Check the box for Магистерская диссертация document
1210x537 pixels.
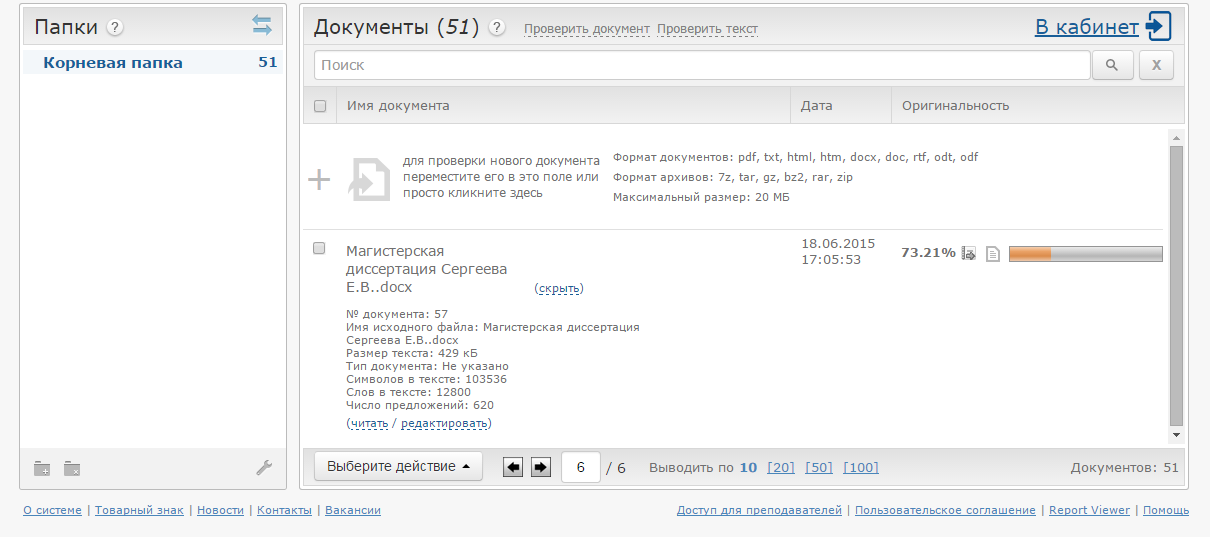(320, 249)
